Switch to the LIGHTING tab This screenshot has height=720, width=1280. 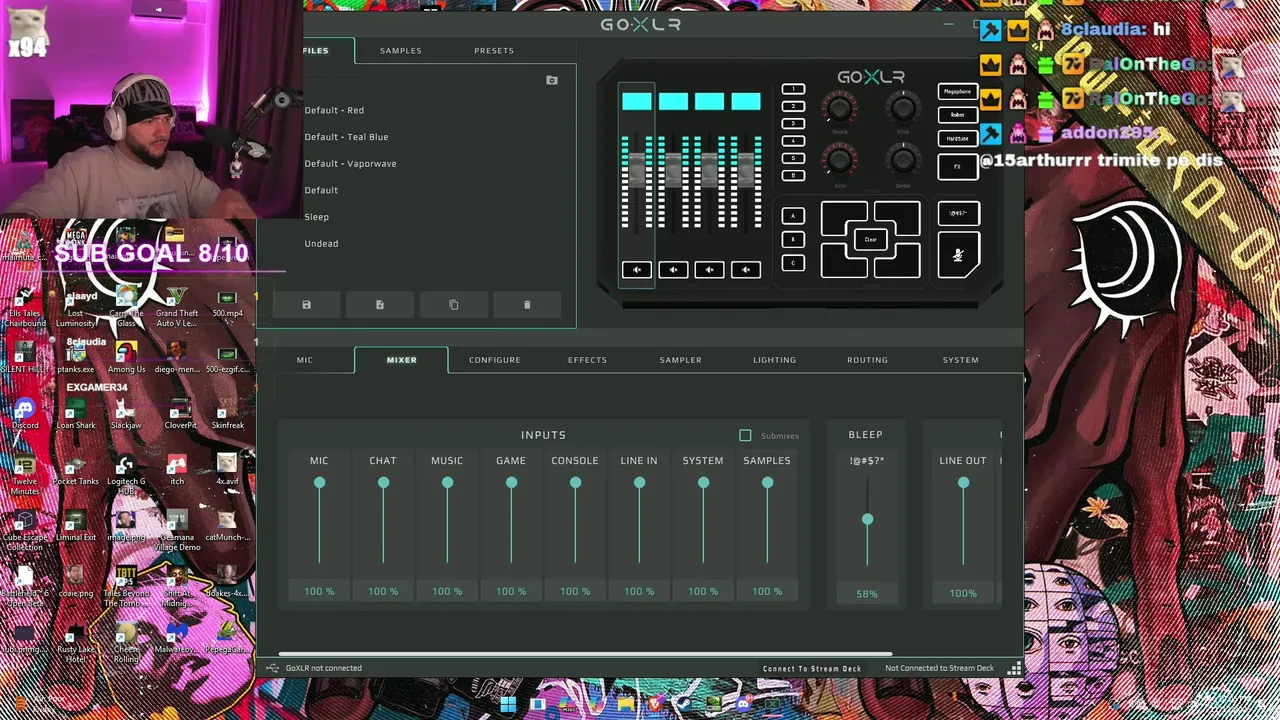point(775,360)
